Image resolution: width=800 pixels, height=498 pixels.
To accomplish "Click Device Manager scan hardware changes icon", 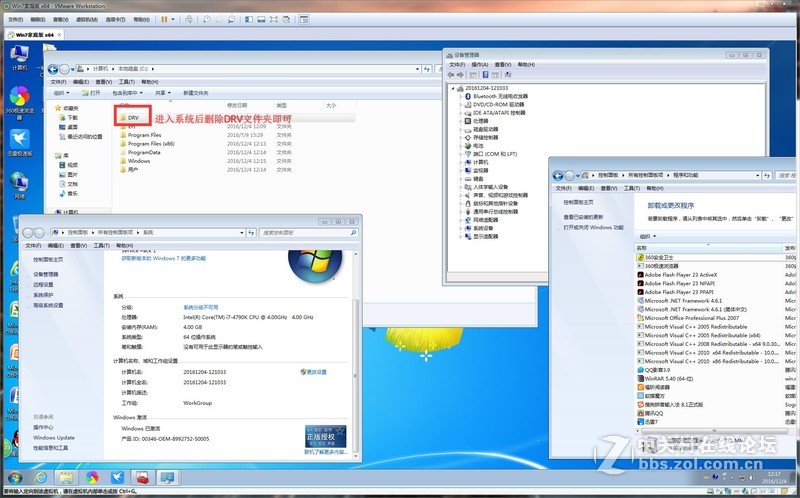I will pos(508,75).
